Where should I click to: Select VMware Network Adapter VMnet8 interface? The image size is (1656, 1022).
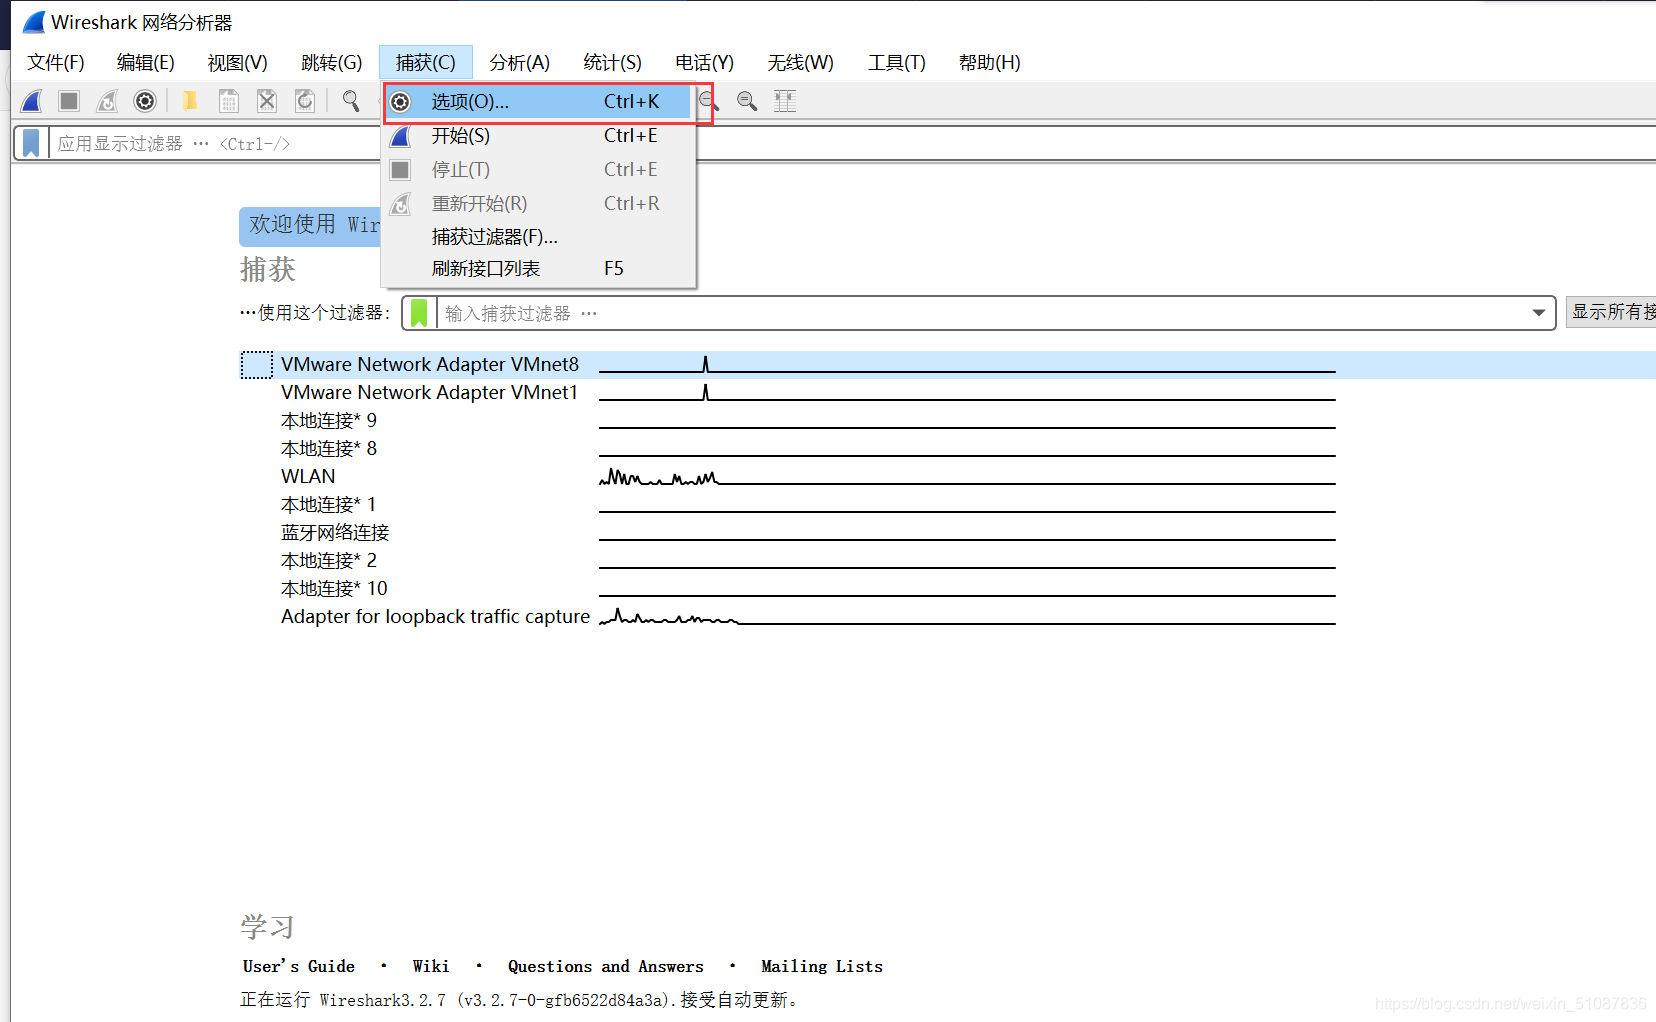tap(948, 365)
